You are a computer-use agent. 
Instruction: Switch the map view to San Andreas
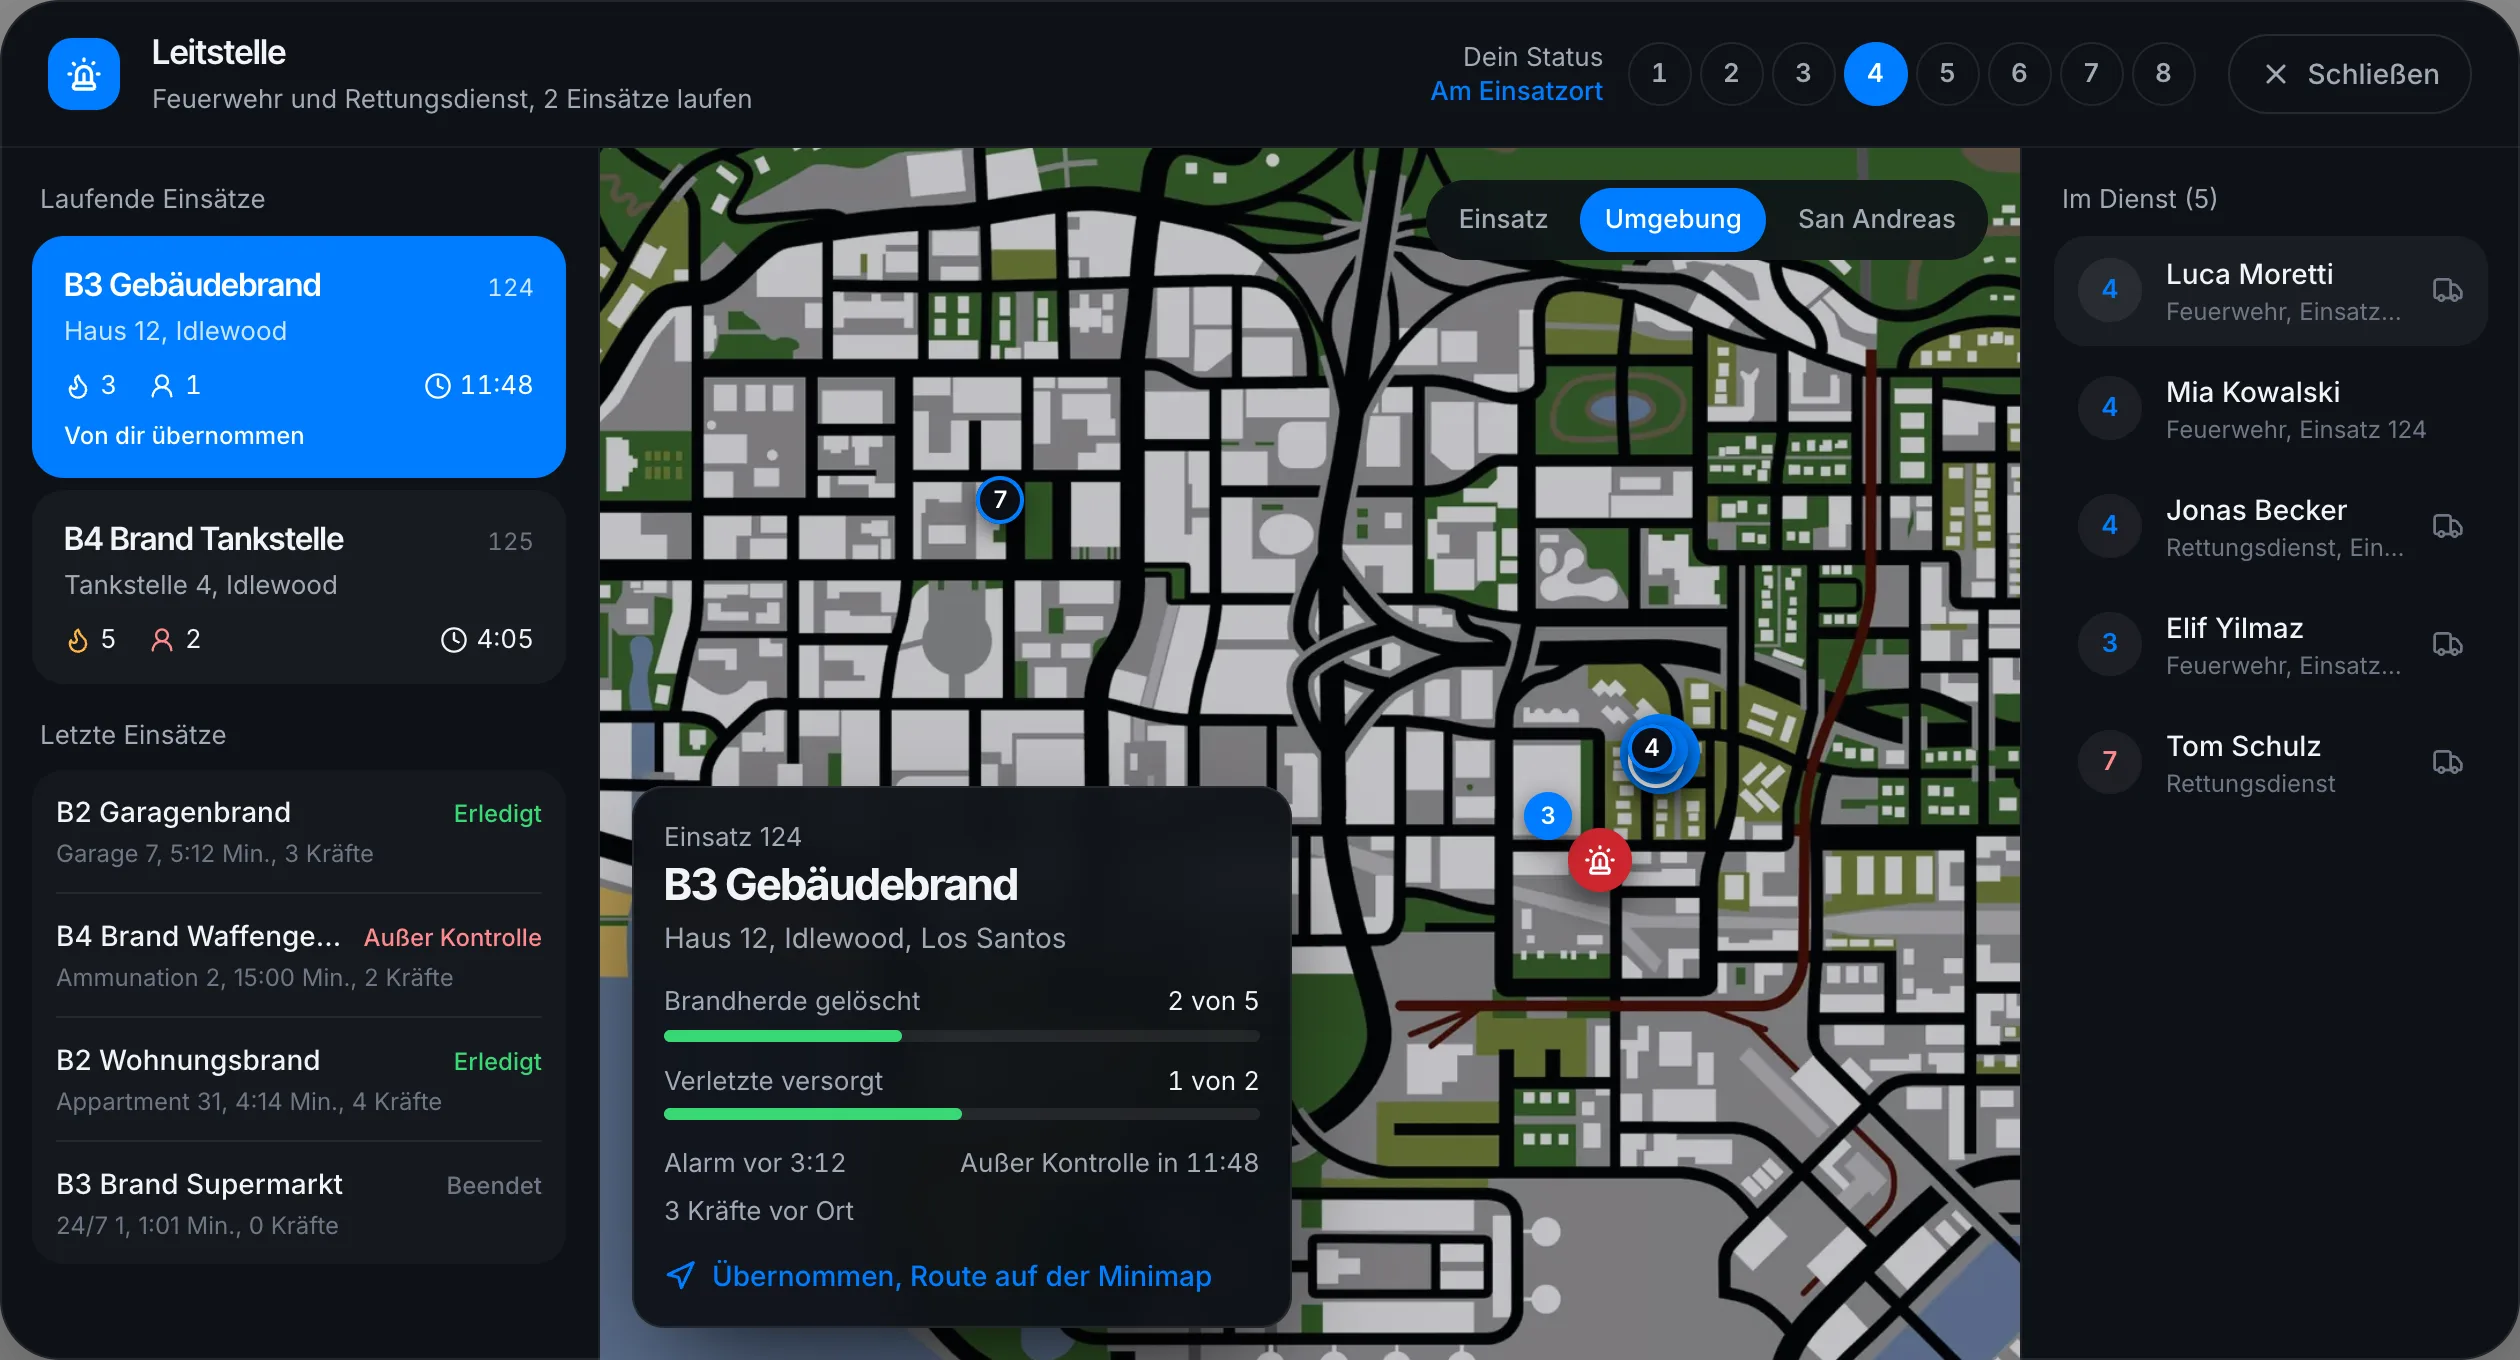click(x=1876, y=219)
